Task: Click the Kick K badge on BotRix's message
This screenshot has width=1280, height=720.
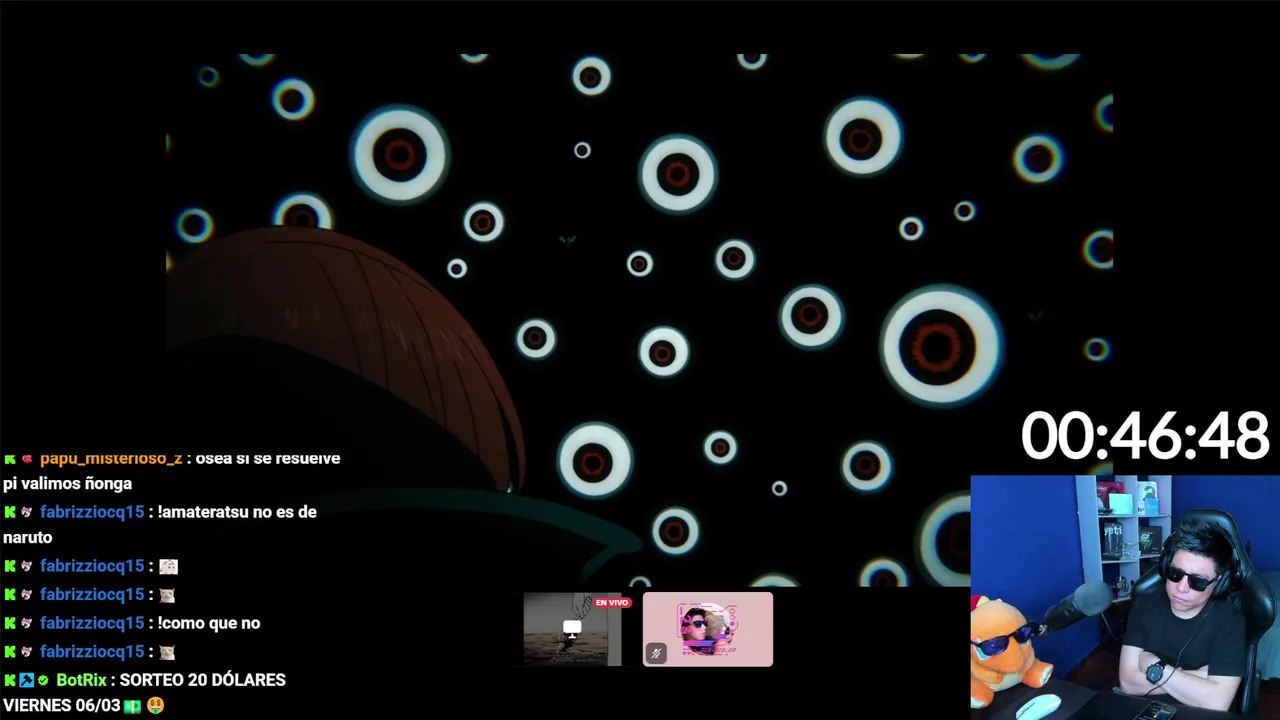Action: pyautogui.click(x=10, y=680)
